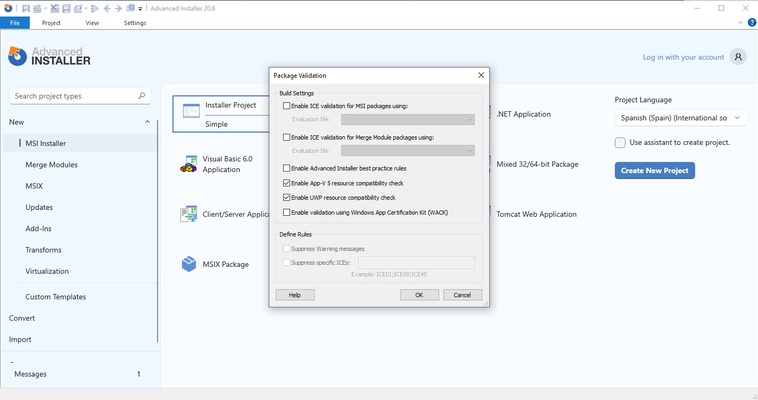Image resolution: width=758 pixels, height=400 pixels.
Task: Enable Advanced Installer best practice rules
Action: coord(287,168)
